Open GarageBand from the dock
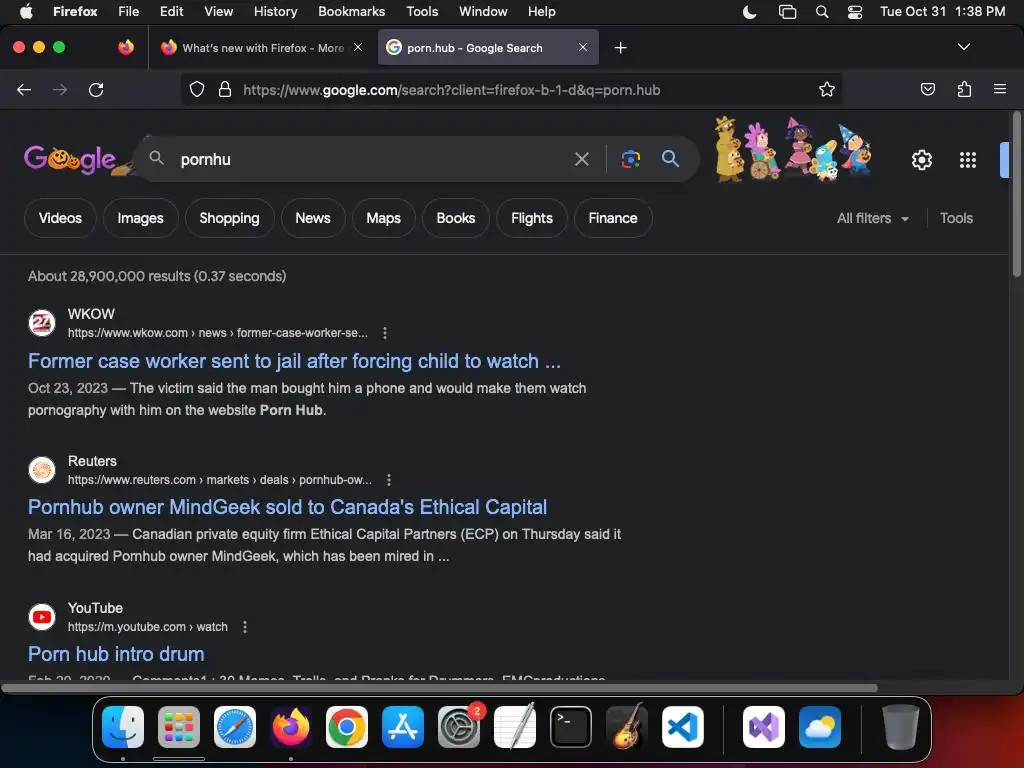1024x768 pixels. click(x=627, y=727)
